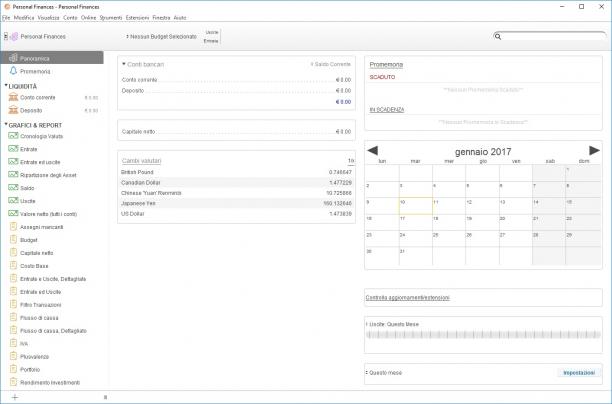The height and width of the screenshot is (404, 612).
Task: Click the Impostazioni button
Action: coord(579,373)
